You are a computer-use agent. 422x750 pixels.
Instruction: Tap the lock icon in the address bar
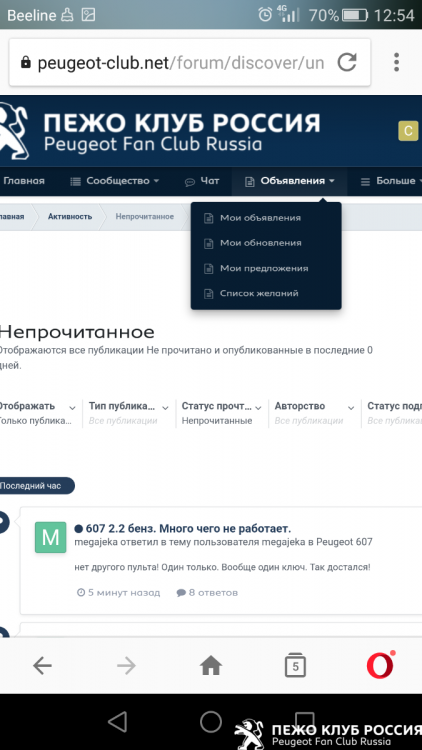[x=25, y=63]
